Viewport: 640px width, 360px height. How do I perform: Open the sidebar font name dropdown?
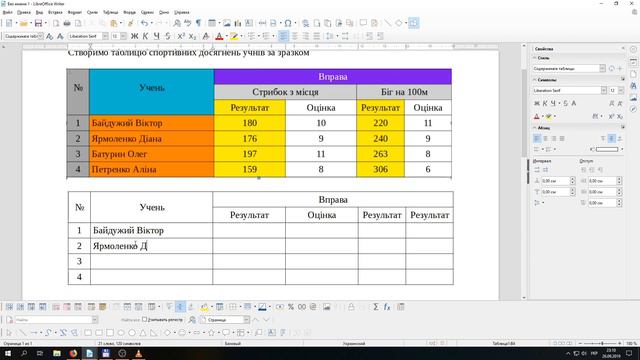pyautogui.click(x=603, y=90)
